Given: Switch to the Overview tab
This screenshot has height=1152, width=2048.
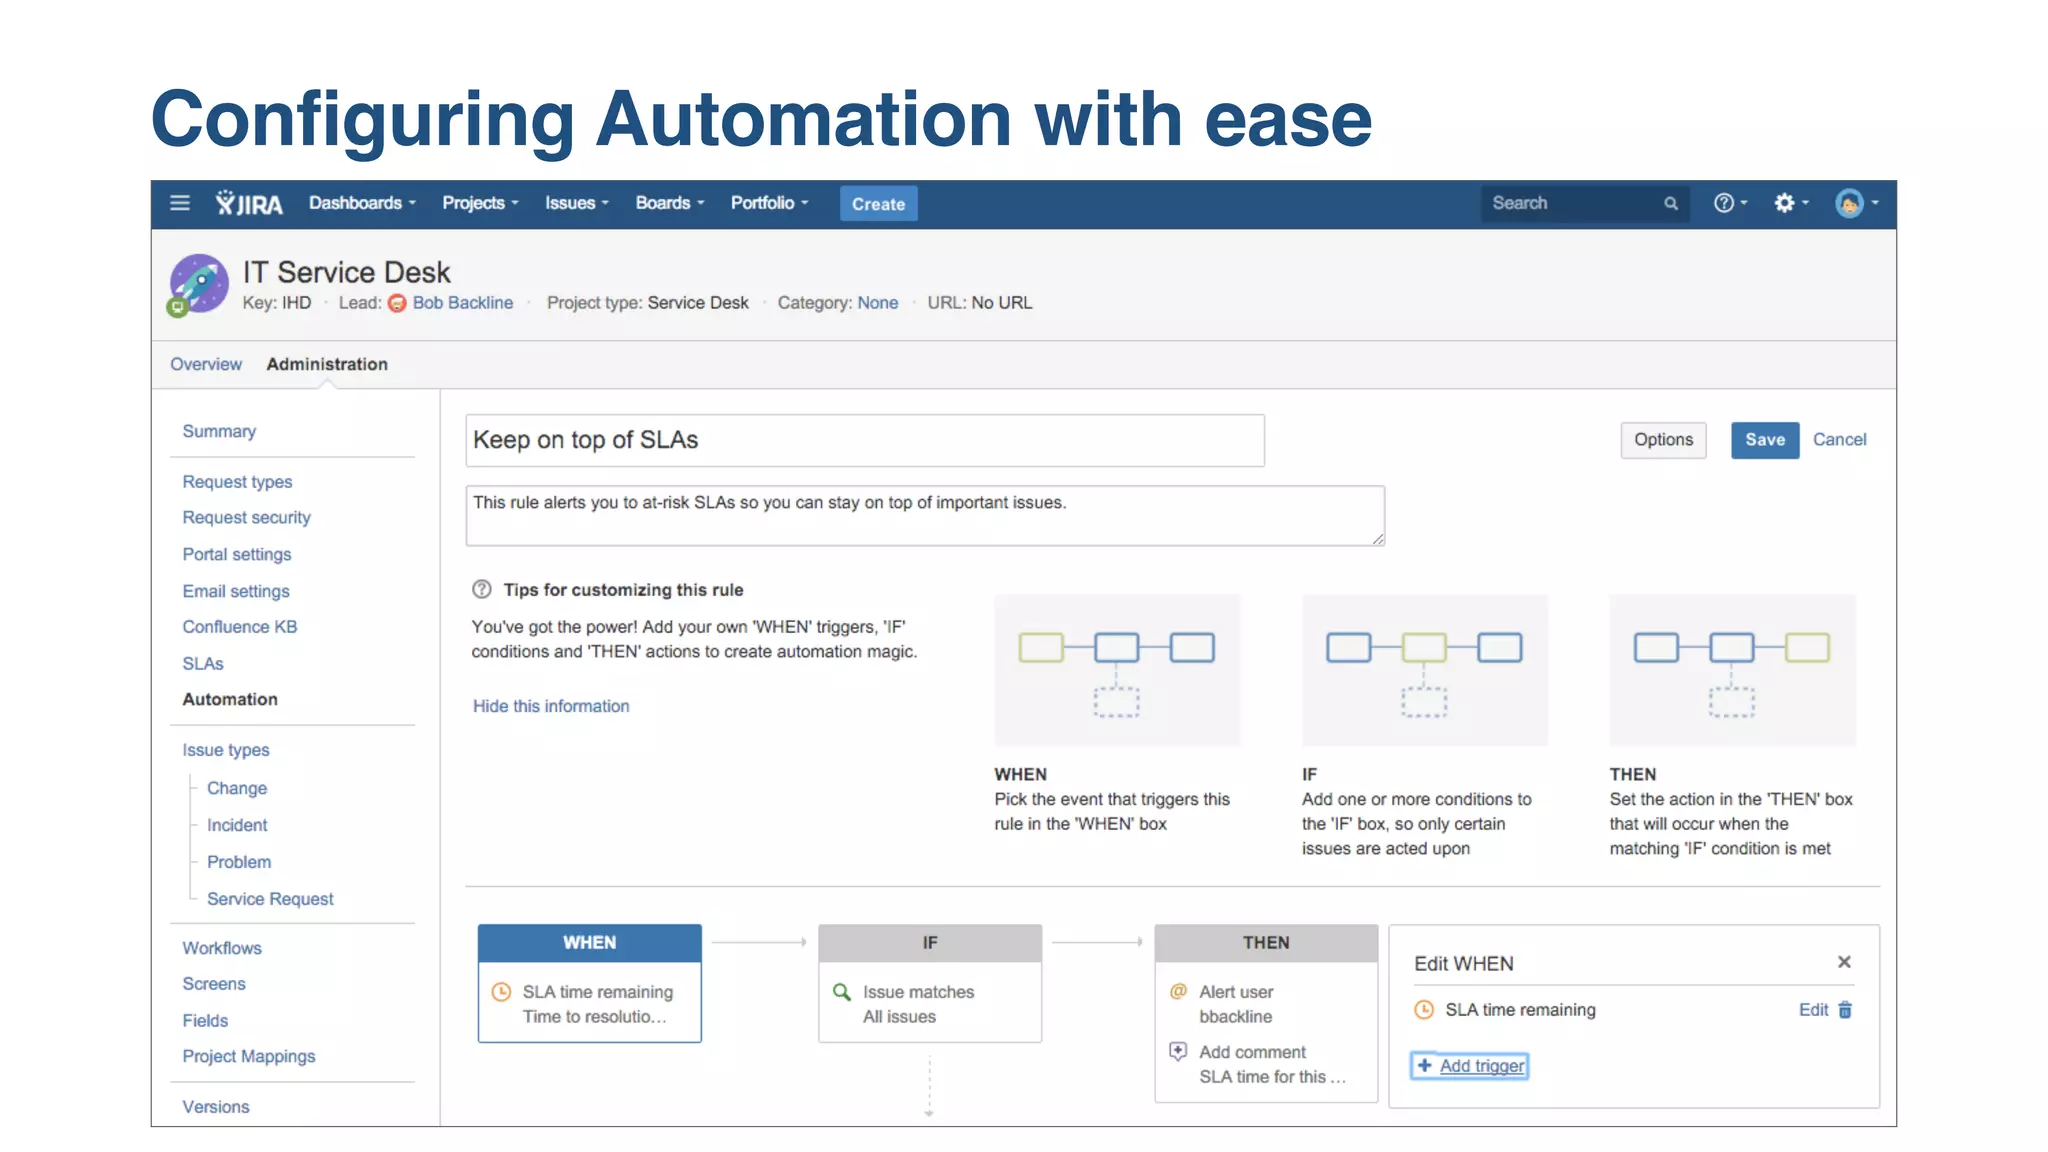Looking at the screenshot, I should pyautogui.click(x=206, y=364).
